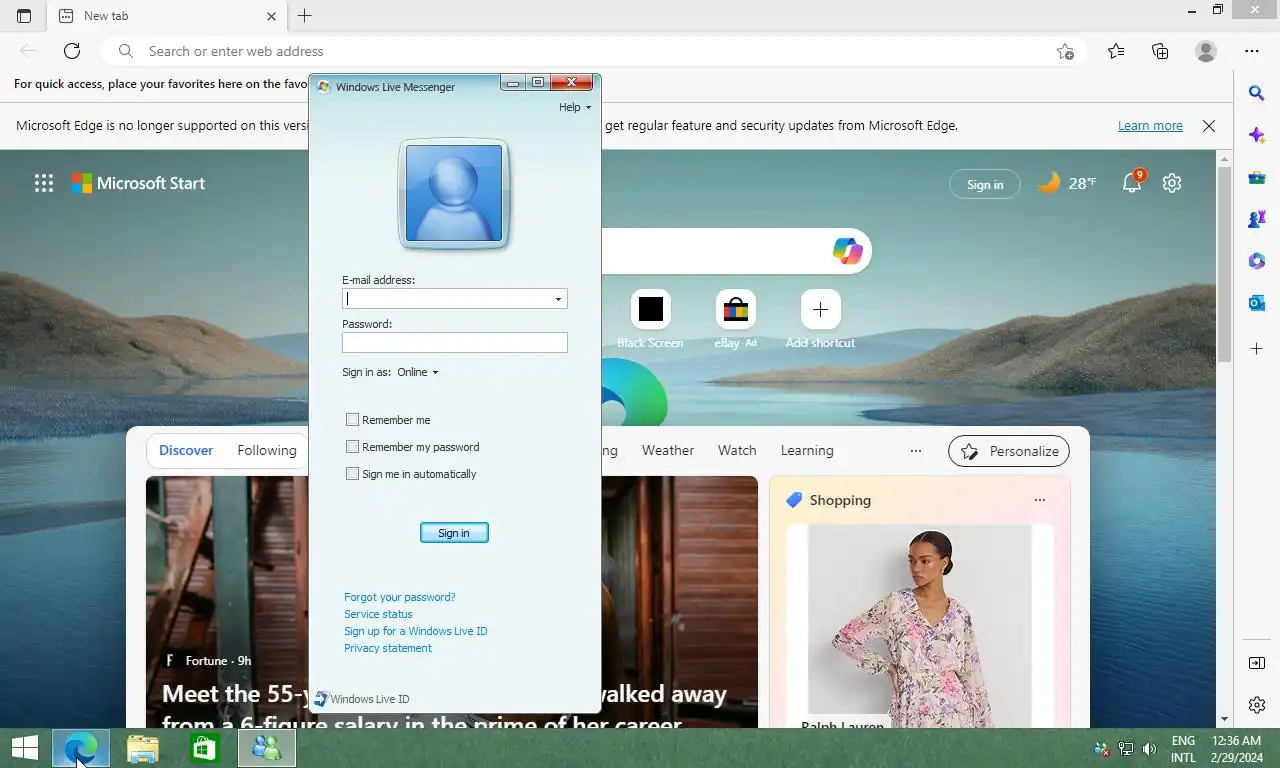Open the Windows Start button
The width and height of the screenshot is (1280, 768).
point(25,748)
